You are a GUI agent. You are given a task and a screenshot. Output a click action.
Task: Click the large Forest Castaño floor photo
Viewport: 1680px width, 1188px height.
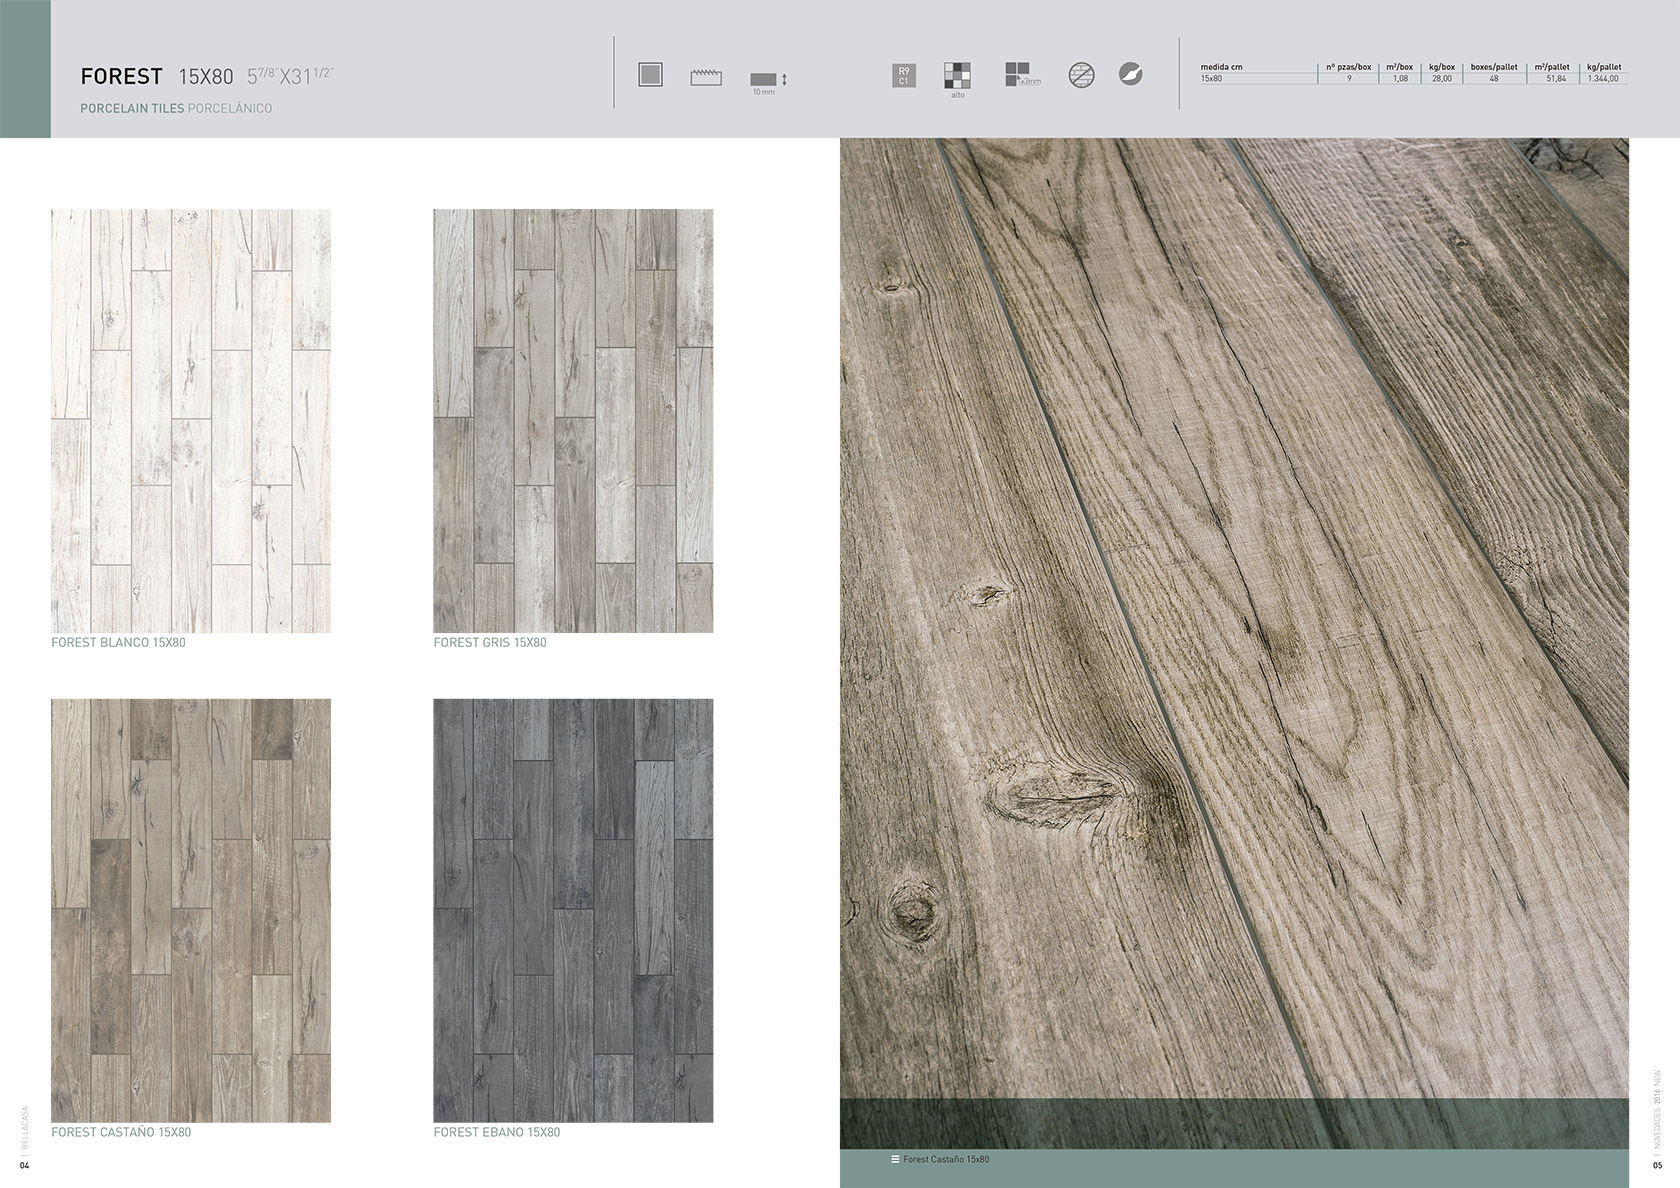pyautogui.click(x=1234, y=643)
